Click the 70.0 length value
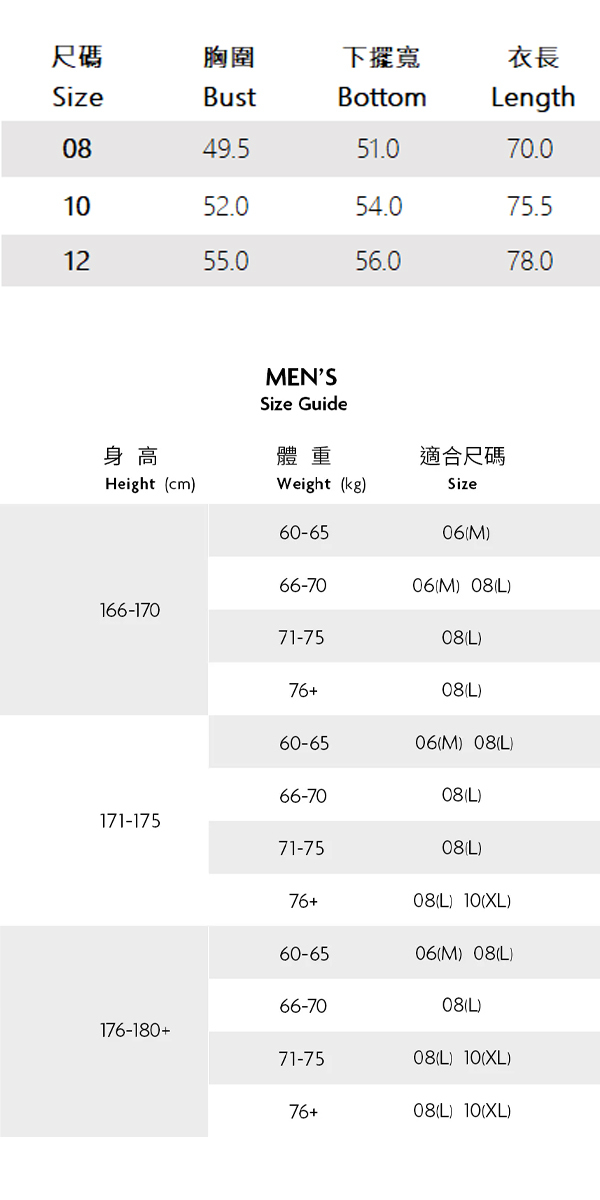Viewport: 600px width, 1200px height. point(530,149)
